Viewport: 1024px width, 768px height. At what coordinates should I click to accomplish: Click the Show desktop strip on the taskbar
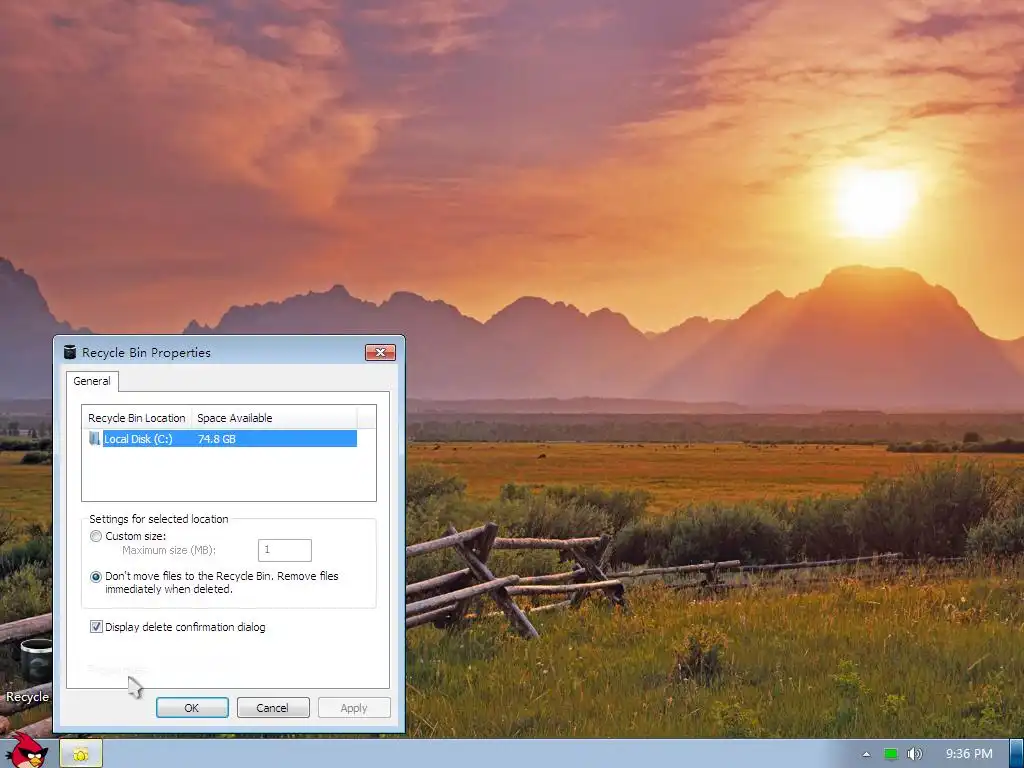(x=1017, y=754)
